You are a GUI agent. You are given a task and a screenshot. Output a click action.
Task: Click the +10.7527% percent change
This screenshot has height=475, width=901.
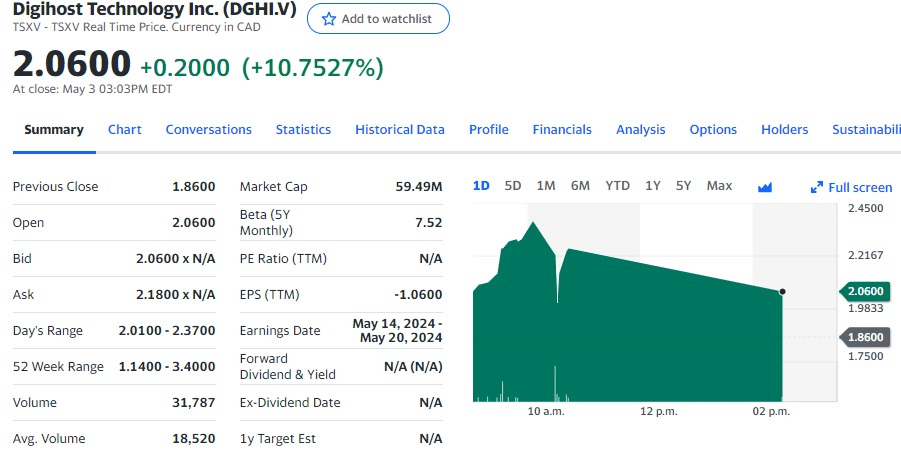pos(313,68)
